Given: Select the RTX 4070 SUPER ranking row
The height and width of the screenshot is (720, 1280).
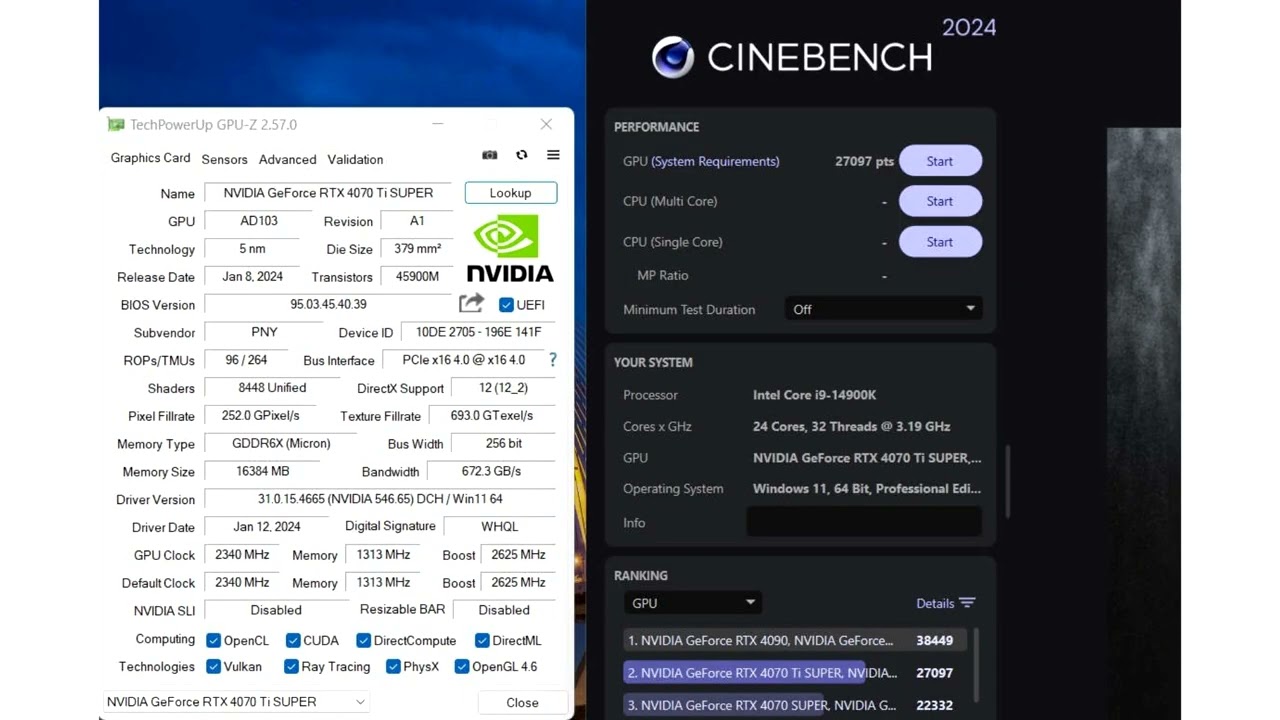Looking at the screenshot, I should [795, 705].
